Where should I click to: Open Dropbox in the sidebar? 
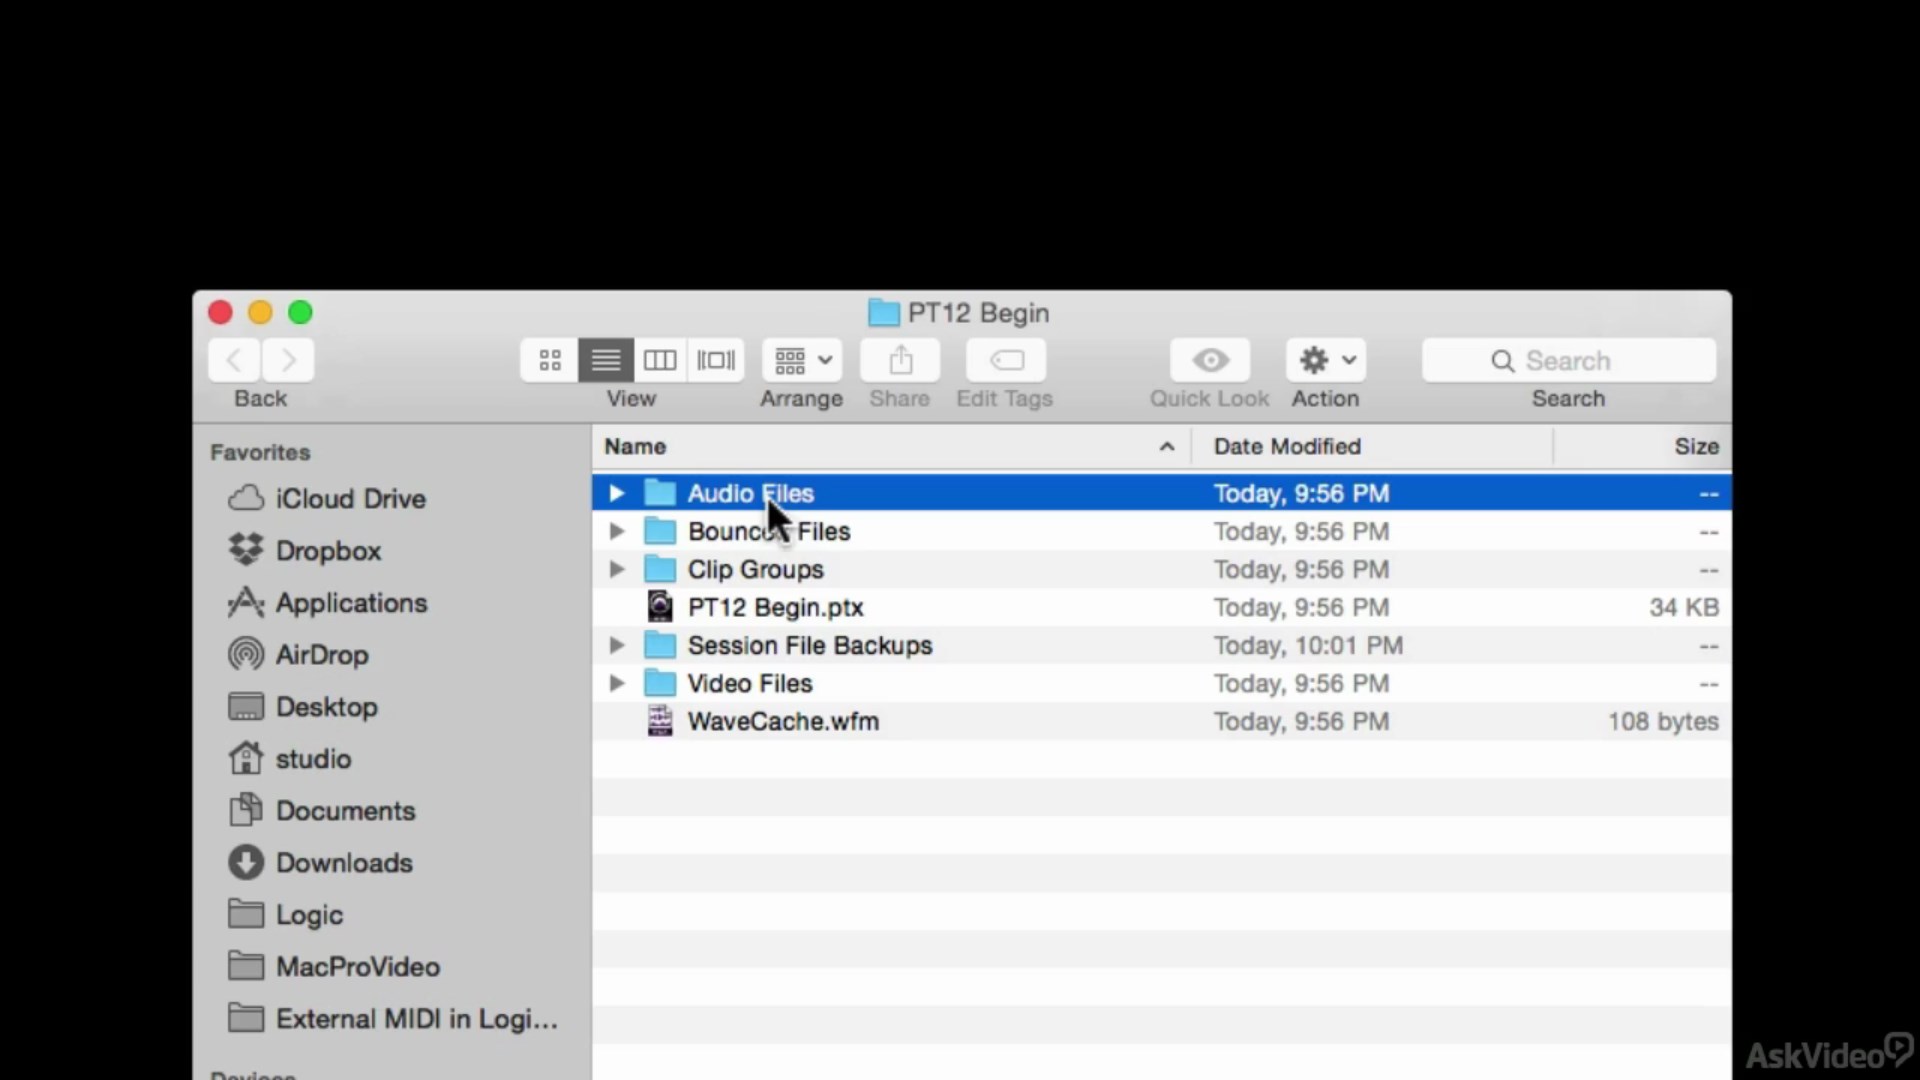tap(328, 551)
